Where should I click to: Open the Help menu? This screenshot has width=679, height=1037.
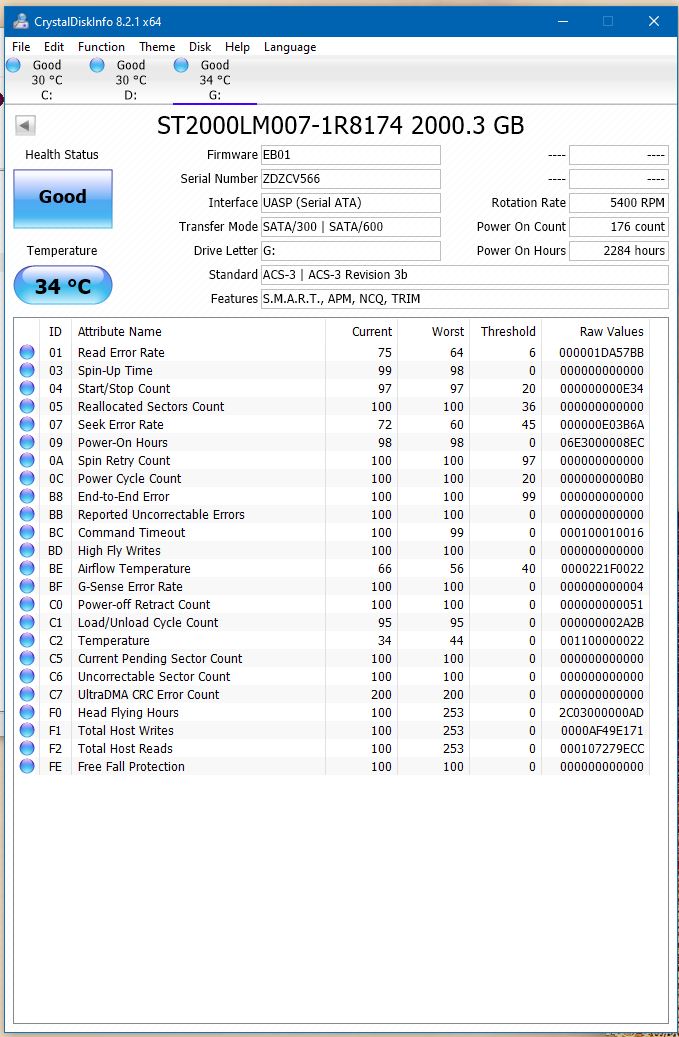coord(237,47)
